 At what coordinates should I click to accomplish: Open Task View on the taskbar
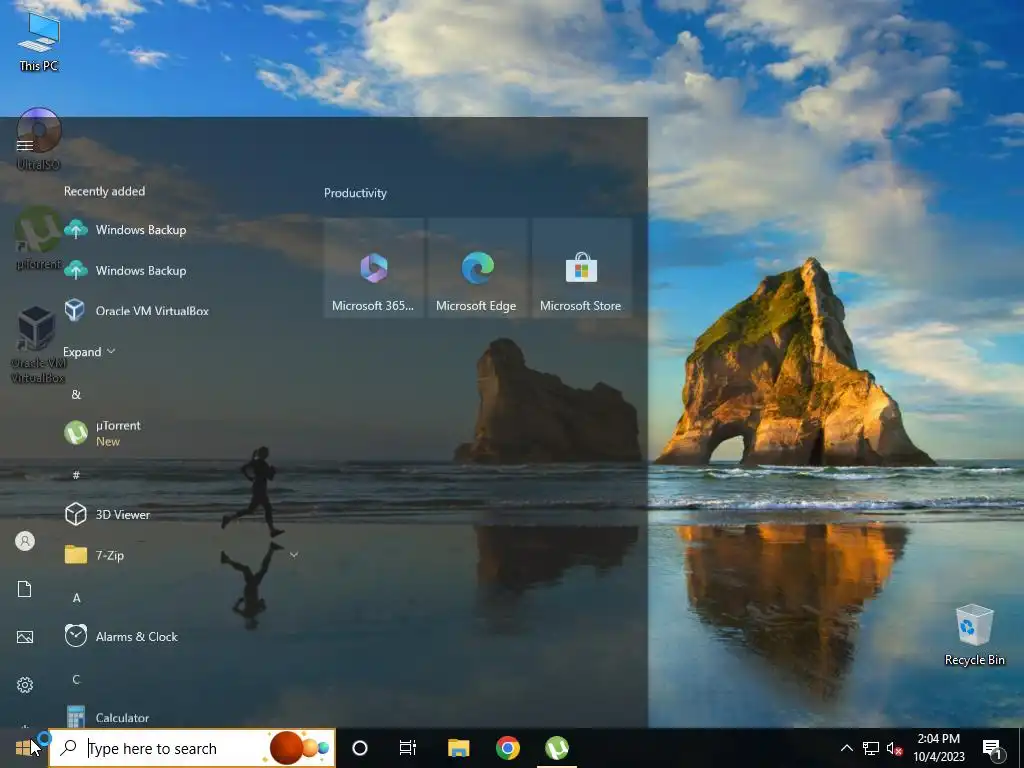pos(408,748)
